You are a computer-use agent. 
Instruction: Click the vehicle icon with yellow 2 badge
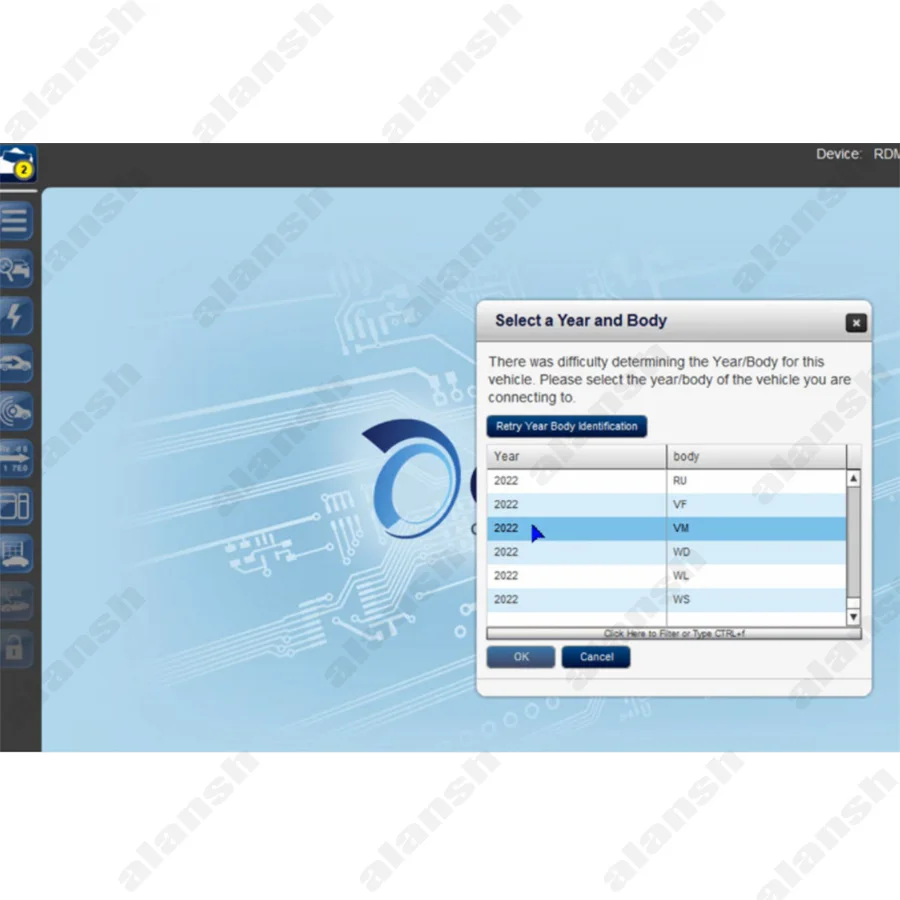pyautogui.click(x=18, y=164)
